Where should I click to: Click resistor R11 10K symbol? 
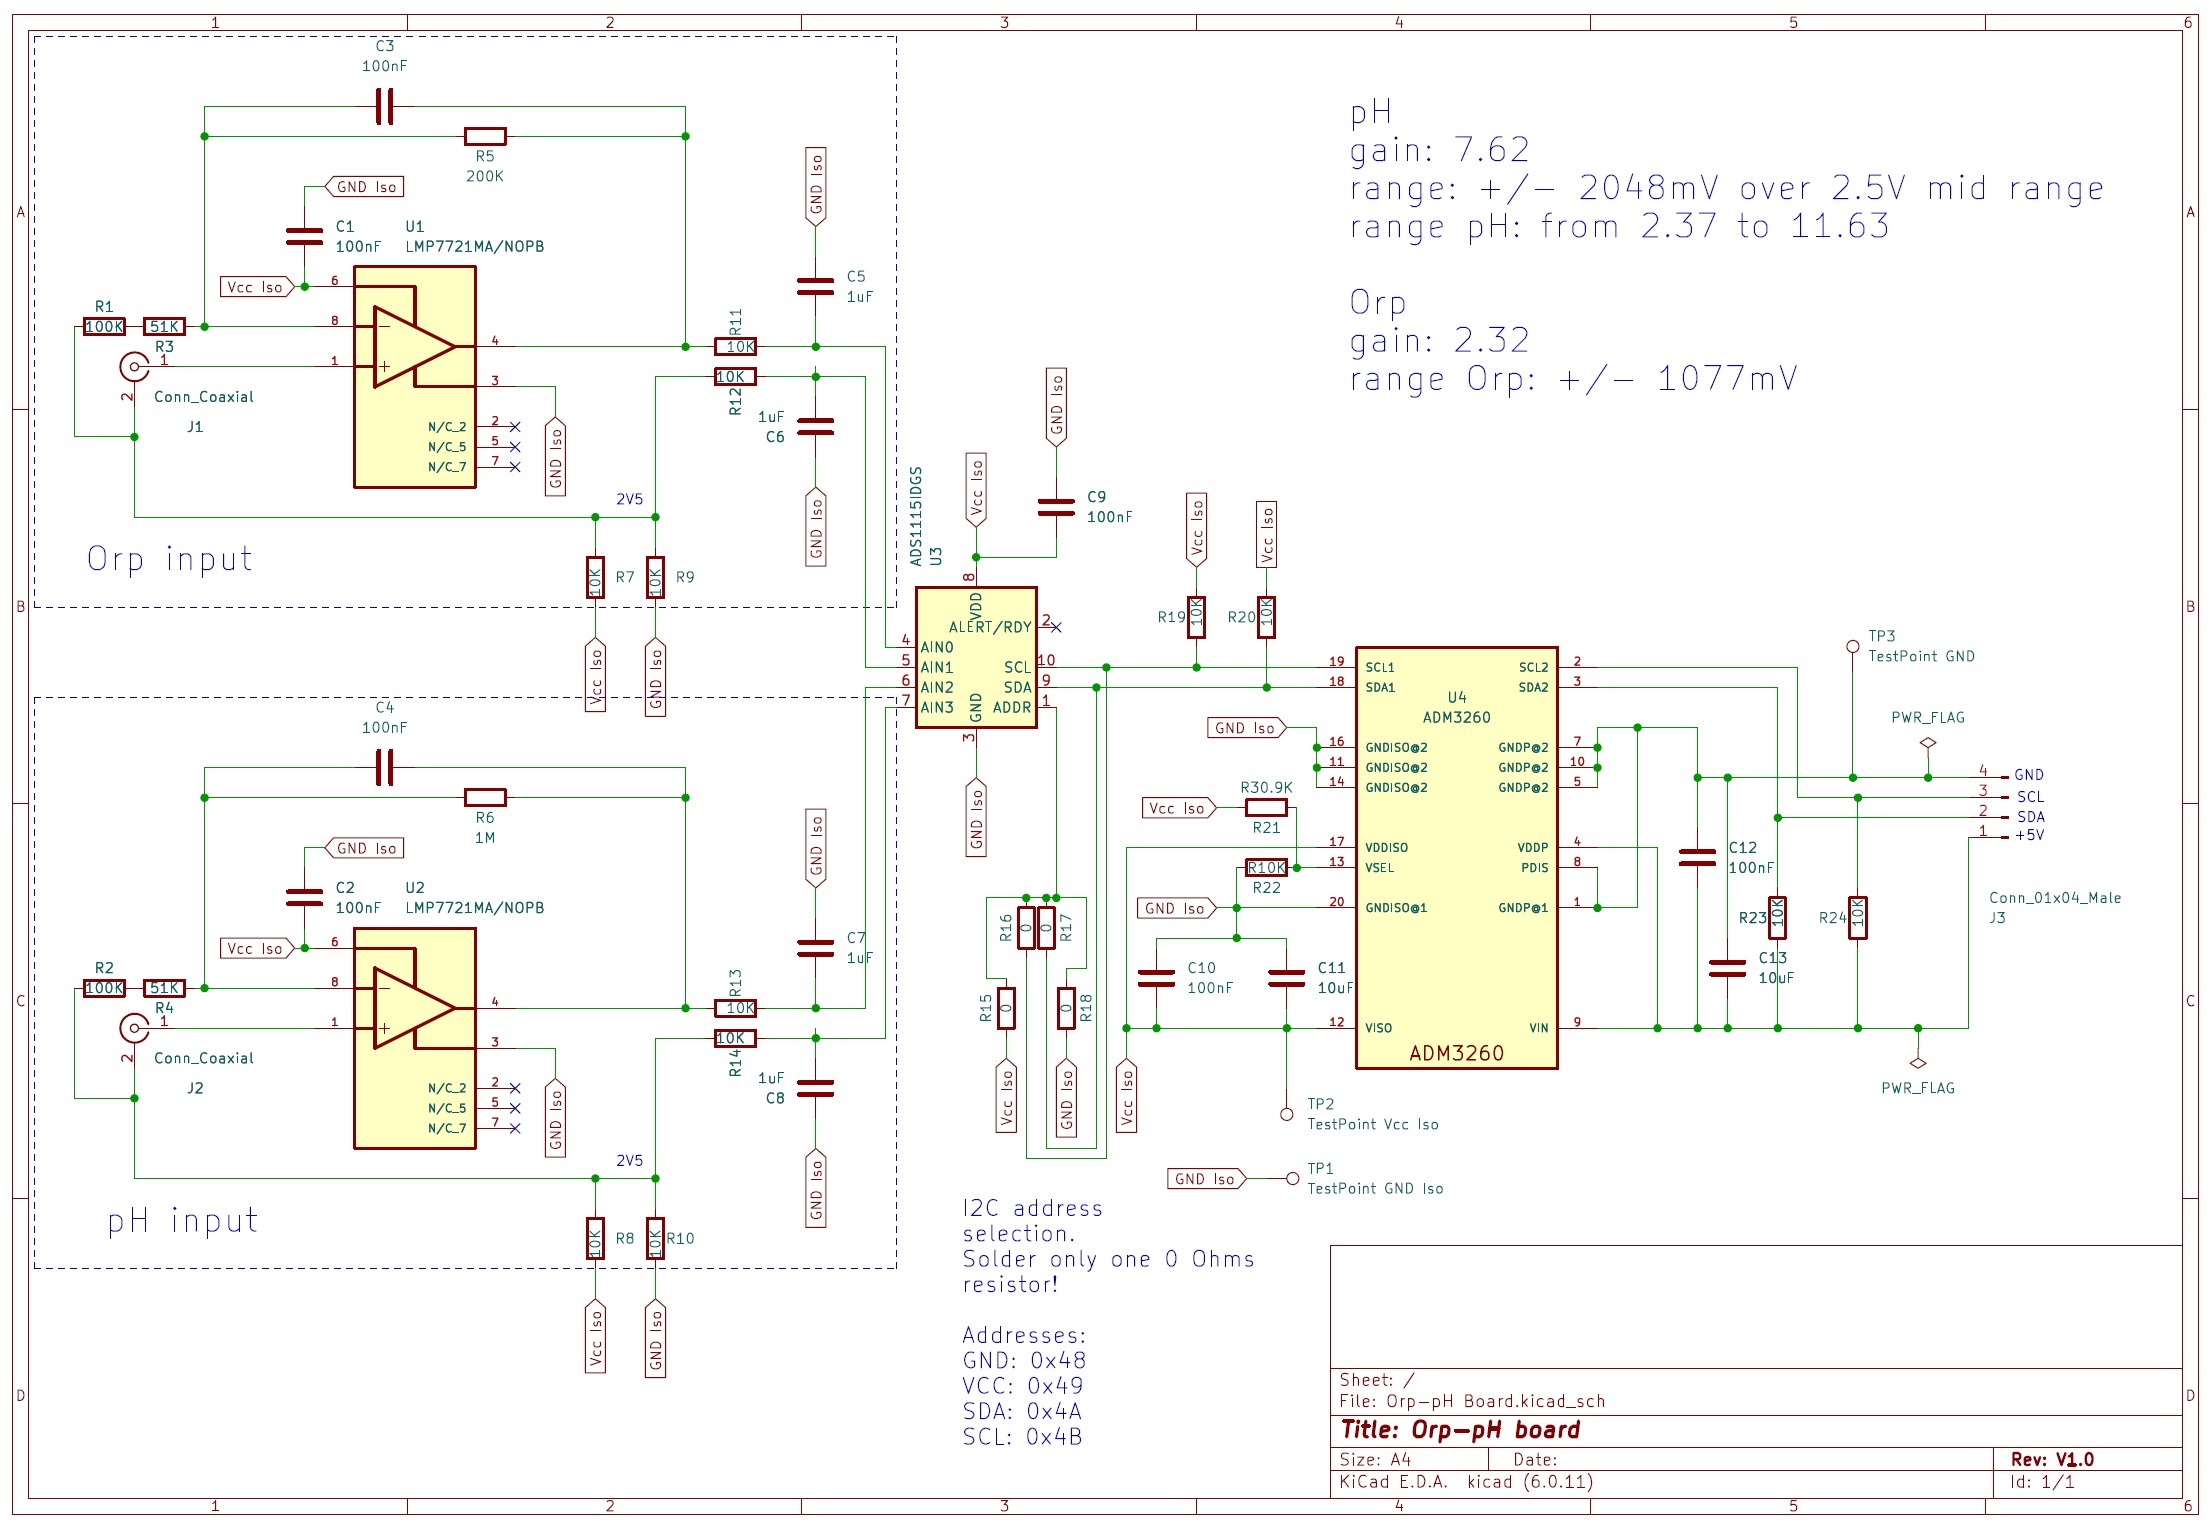pyautogui.click(x=735, y=347)
